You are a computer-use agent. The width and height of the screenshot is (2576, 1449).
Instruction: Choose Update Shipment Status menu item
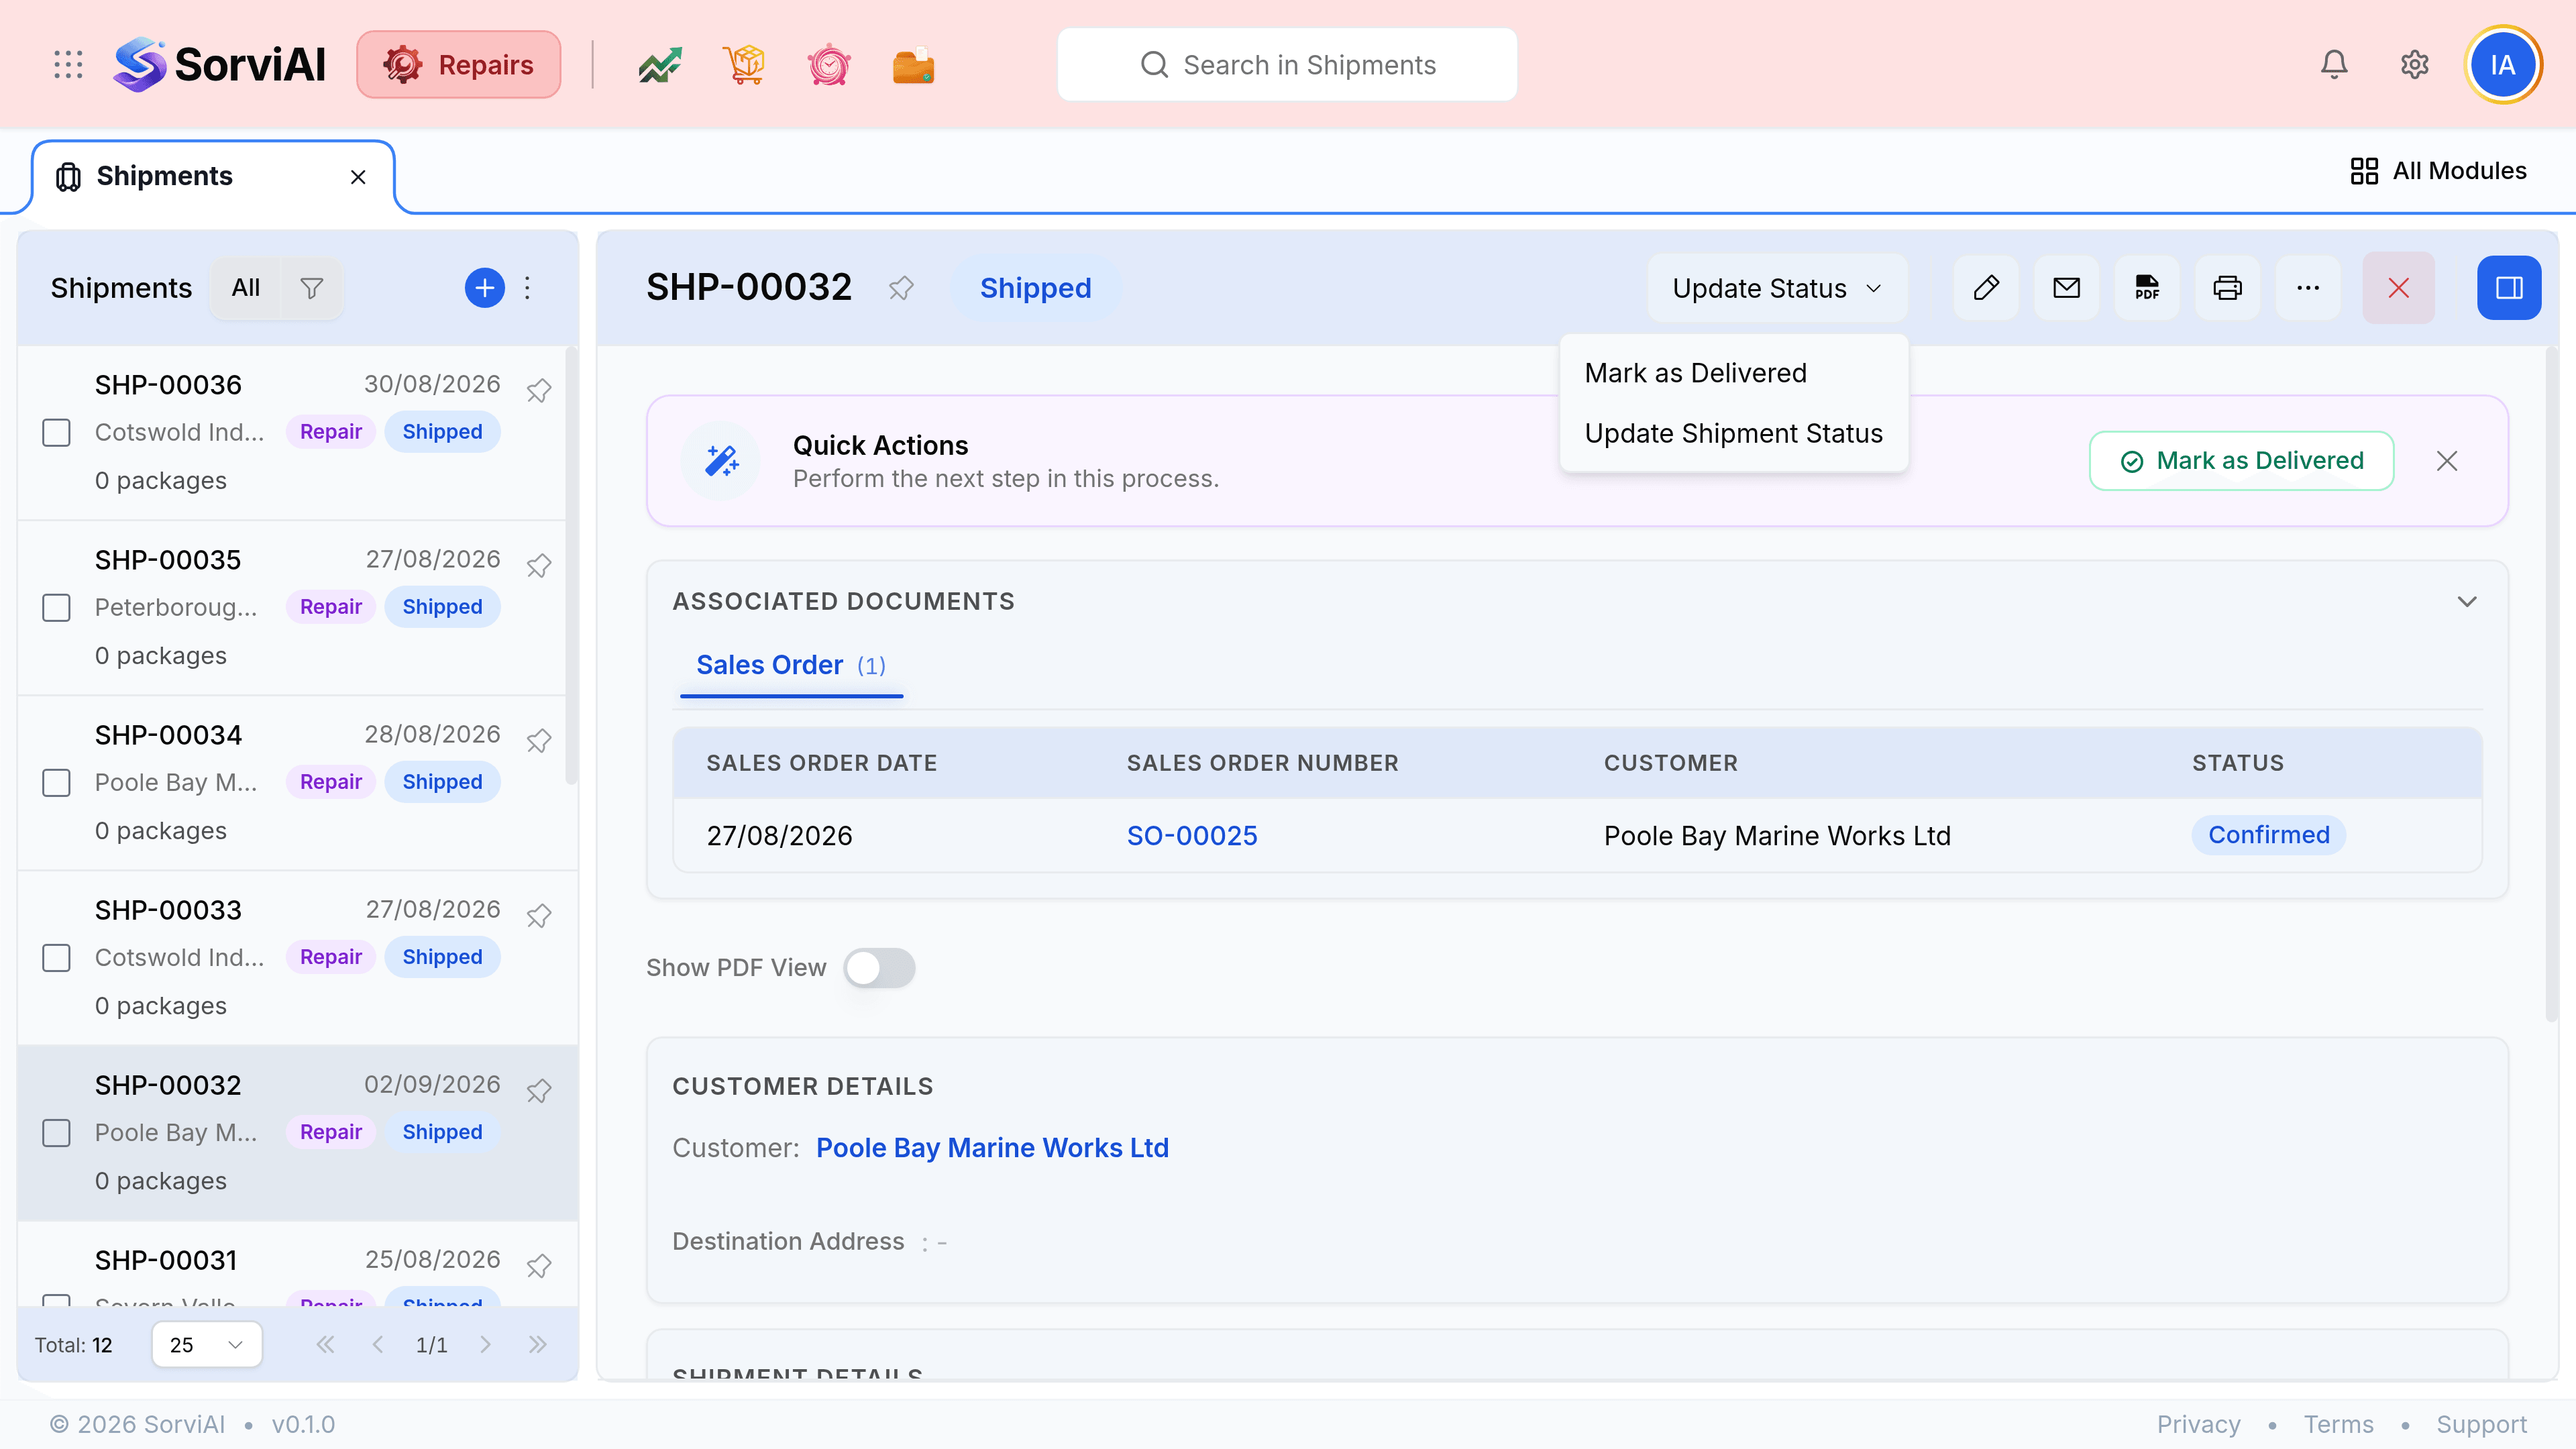[x=1734, y=433]
